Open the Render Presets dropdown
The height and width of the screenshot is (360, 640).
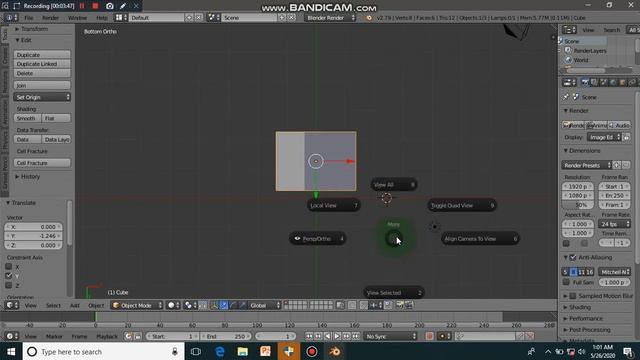[587, 165]
